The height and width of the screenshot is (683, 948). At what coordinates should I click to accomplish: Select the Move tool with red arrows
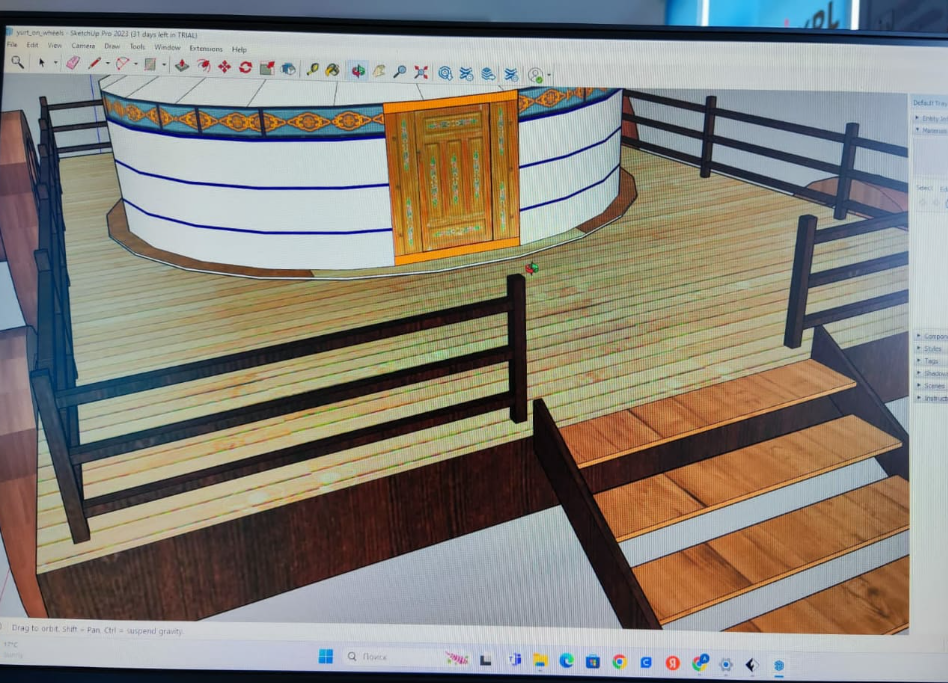[x=224, y=66]
